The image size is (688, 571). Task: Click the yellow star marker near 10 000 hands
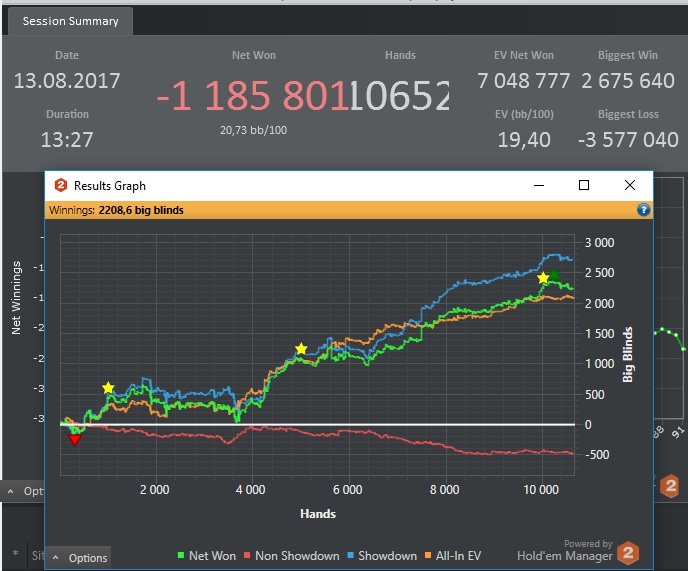pyautogui.click(x=543, y=278)
